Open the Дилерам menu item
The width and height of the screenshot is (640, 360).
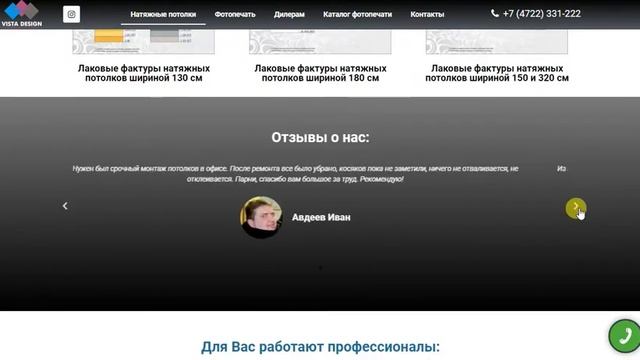pyautogui.click(x=289, y=14)
